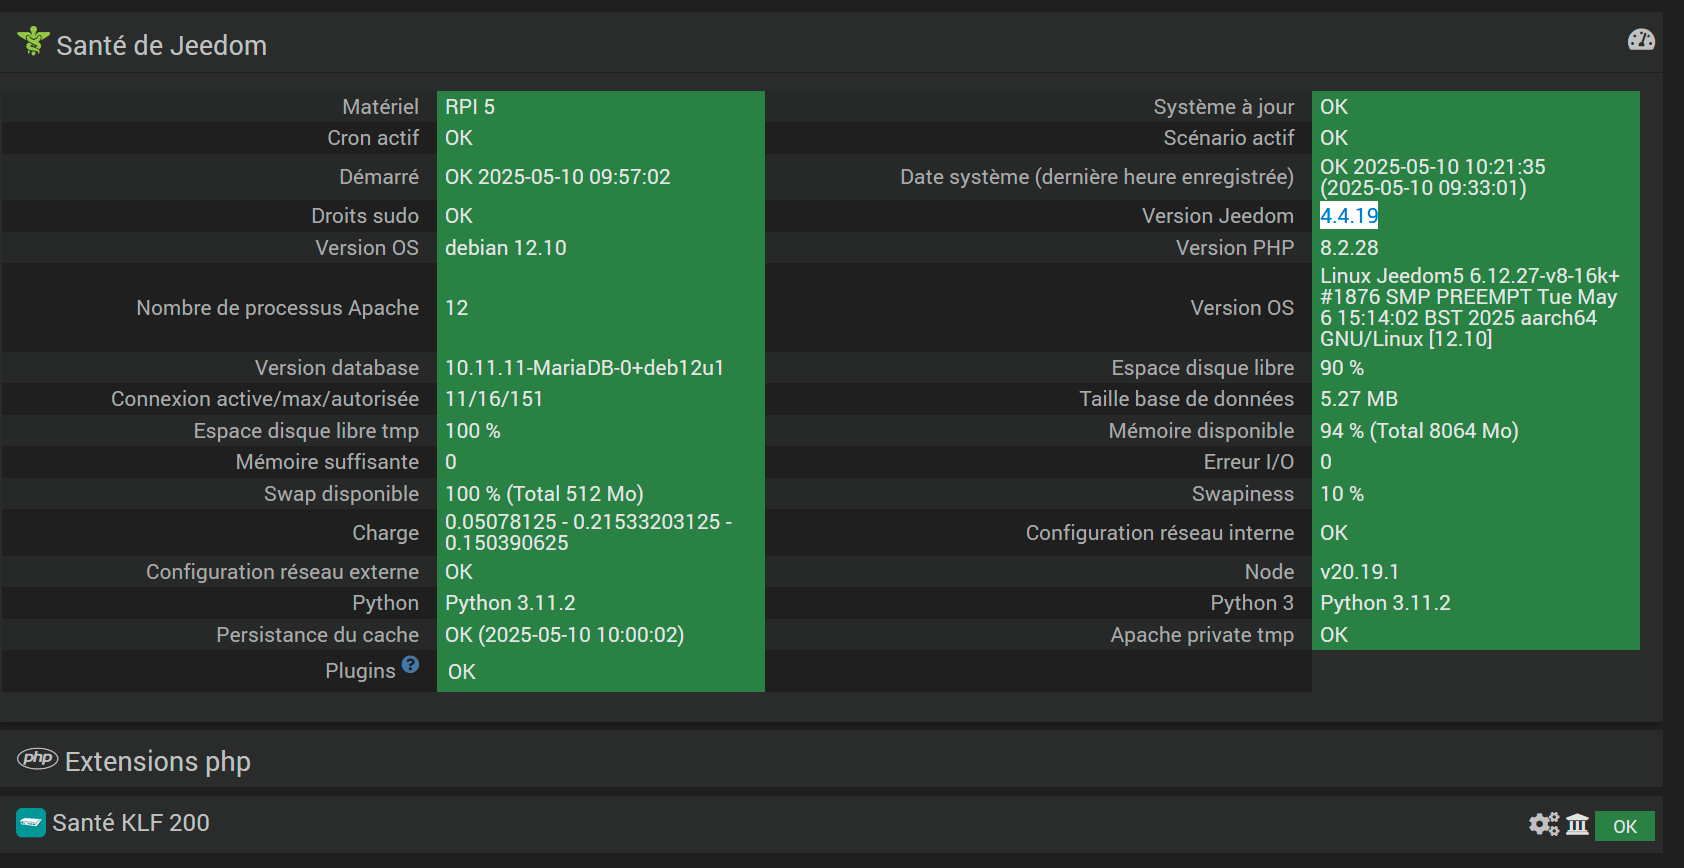Click the Matériel label
The width and height of the screenshot is (1684, 868).
(380, 107)
